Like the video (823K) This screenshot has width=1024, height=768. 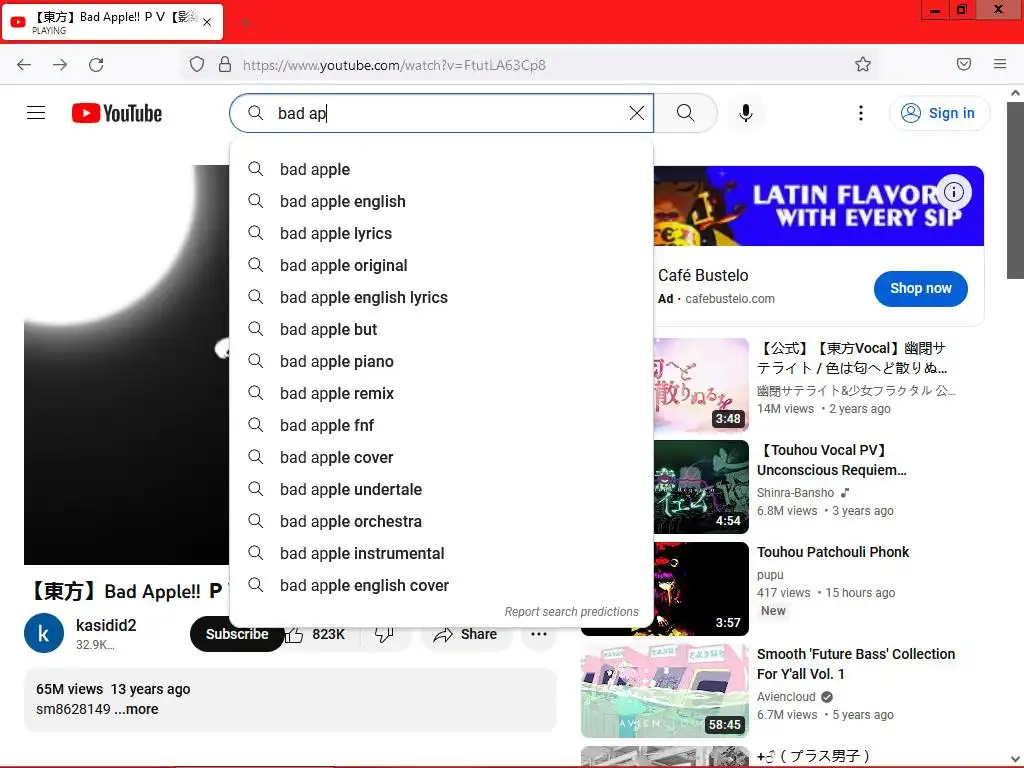click(x=316, y=634)
